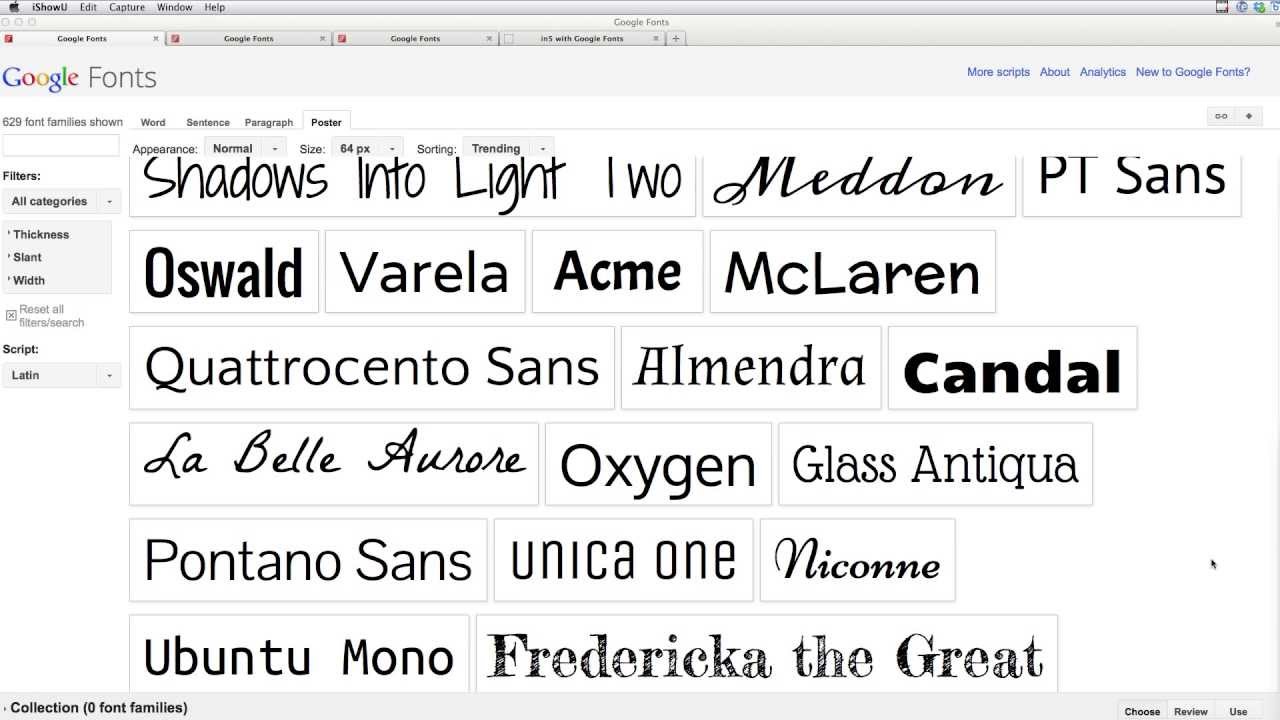Screen dimensions: 1280x720
Task: Select the Oxygen font card
Action: [658, 464]
